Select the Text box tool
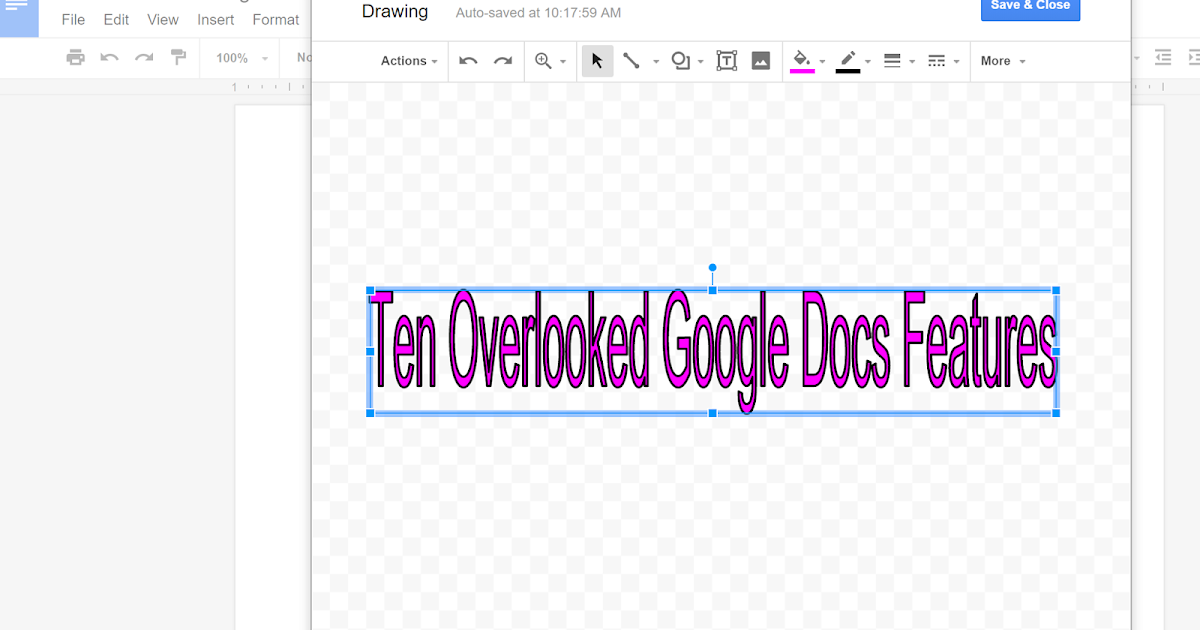The width and height of the screenshot is (1200, 630). [727, 61]
